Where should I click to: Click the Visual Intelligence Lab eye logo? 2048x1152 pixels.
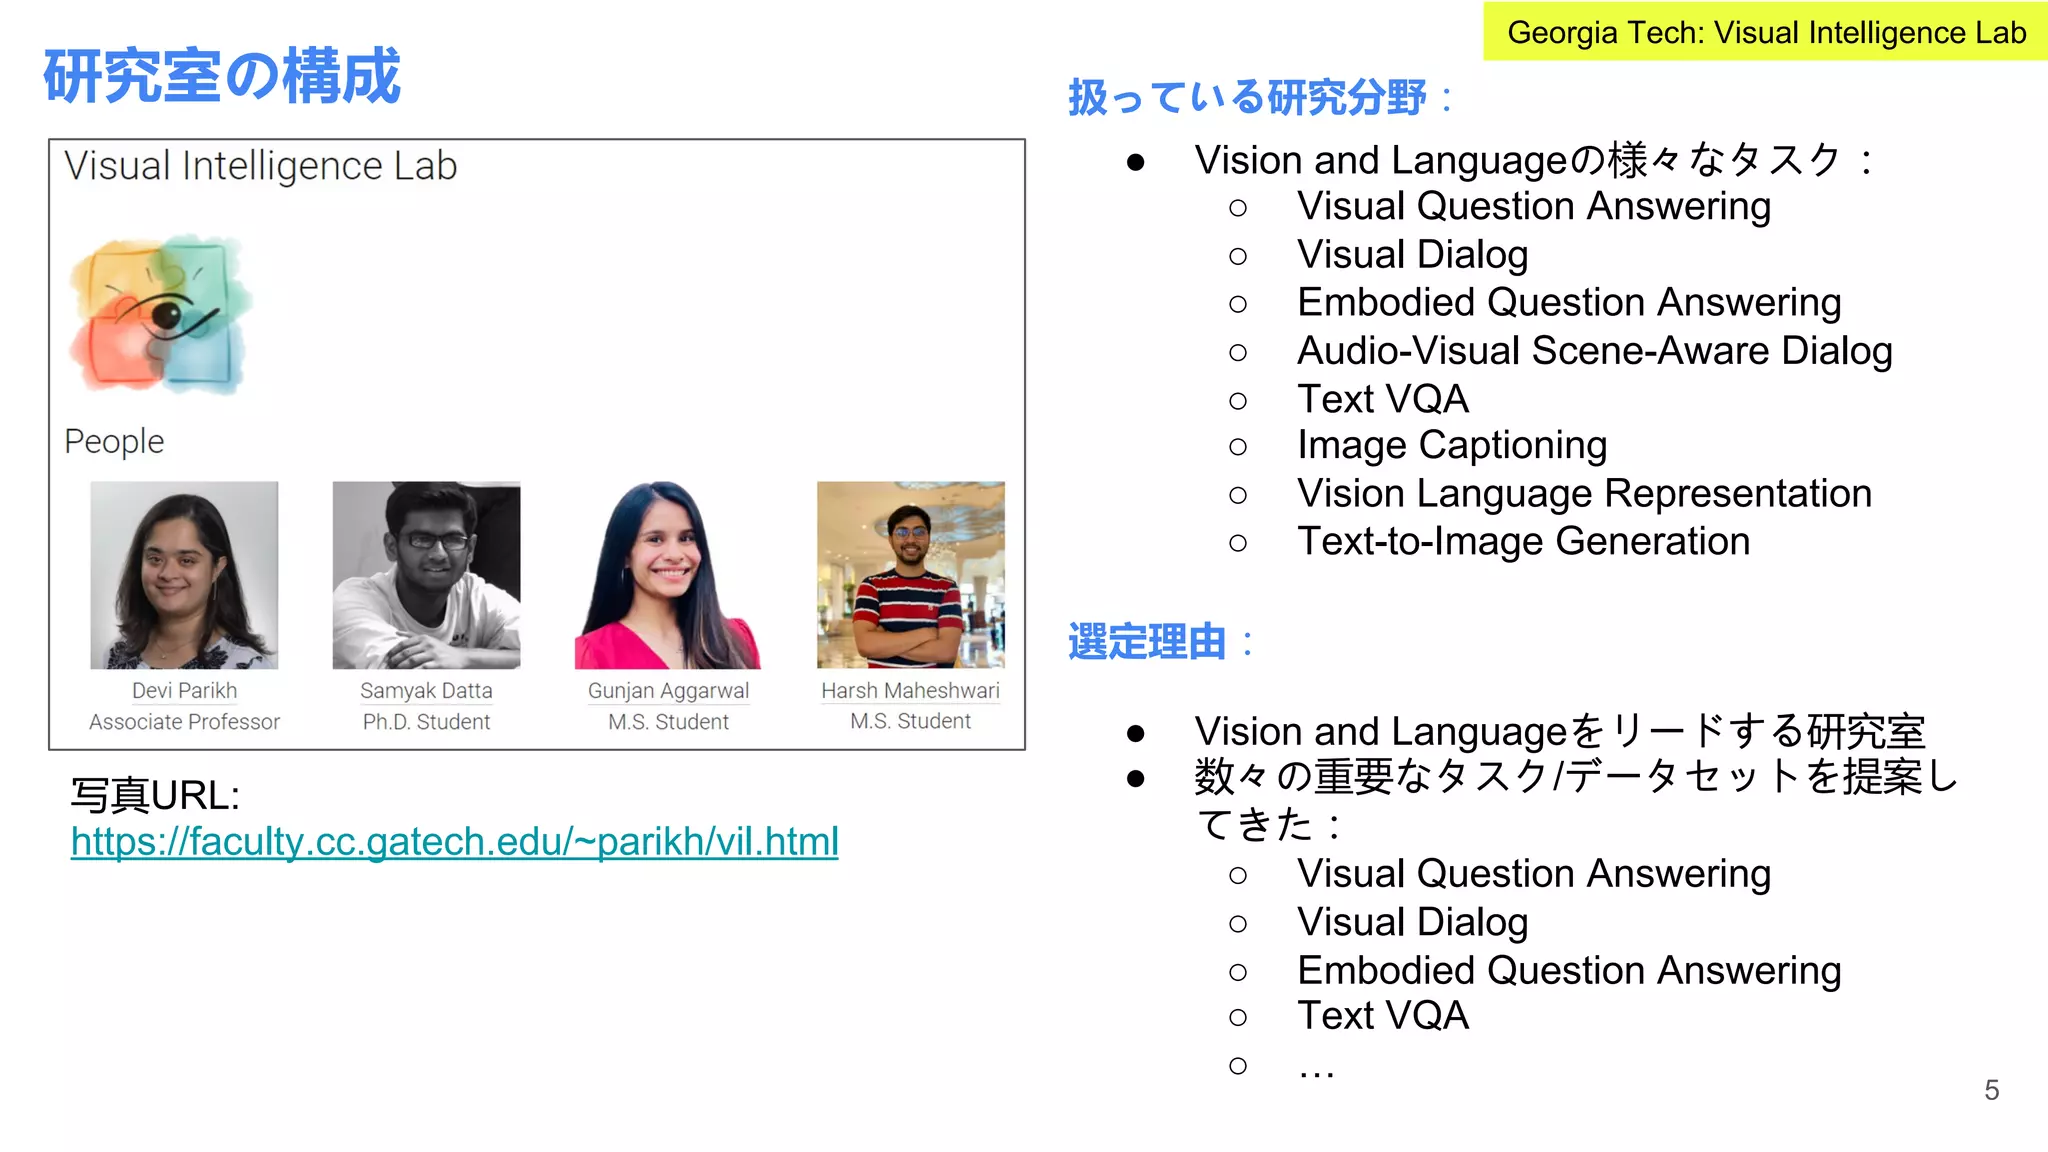point(160,314)
